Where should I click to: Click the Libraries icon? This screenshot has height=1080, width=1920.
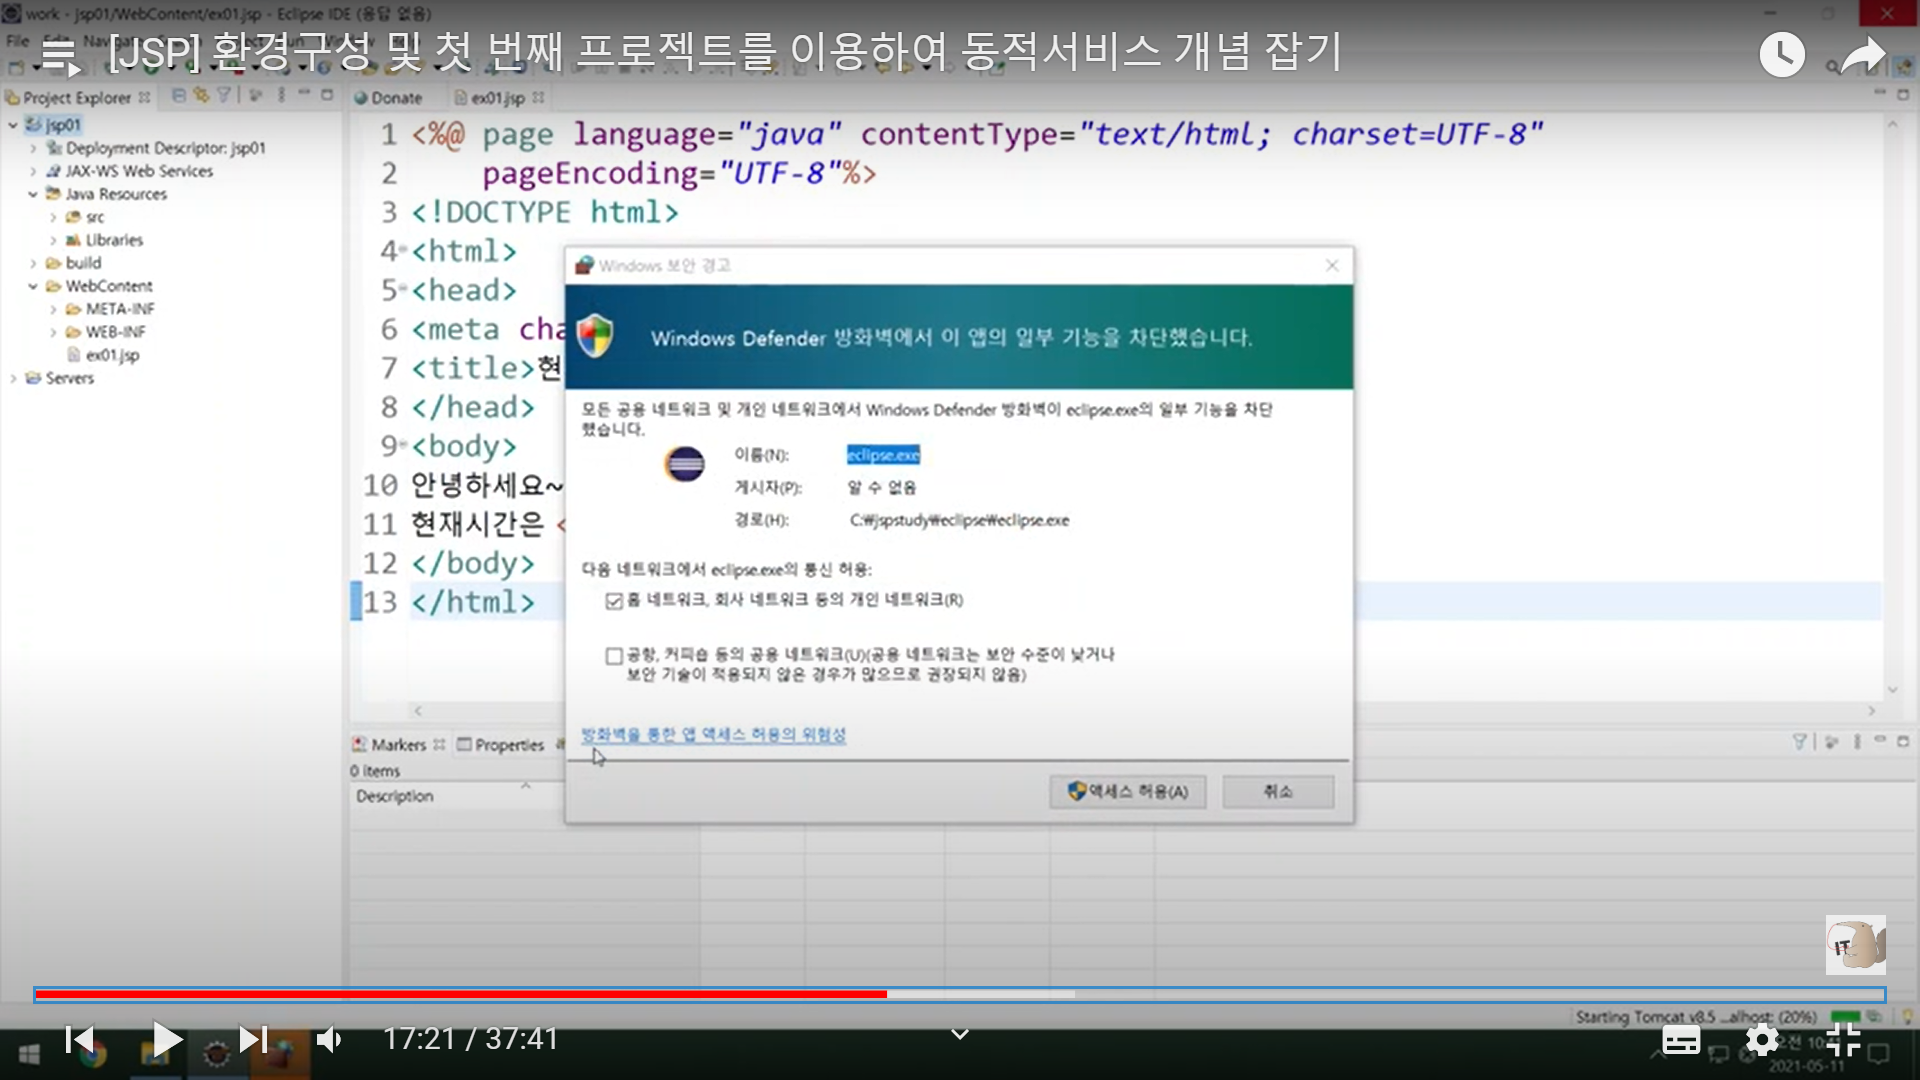(73, 240)
